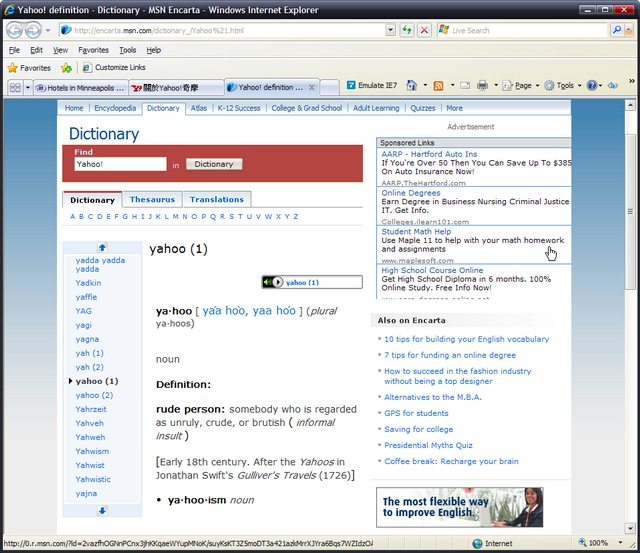Select Yahrzeit in the word list
Screen dimensions: 640x553
tap(91, 409)
